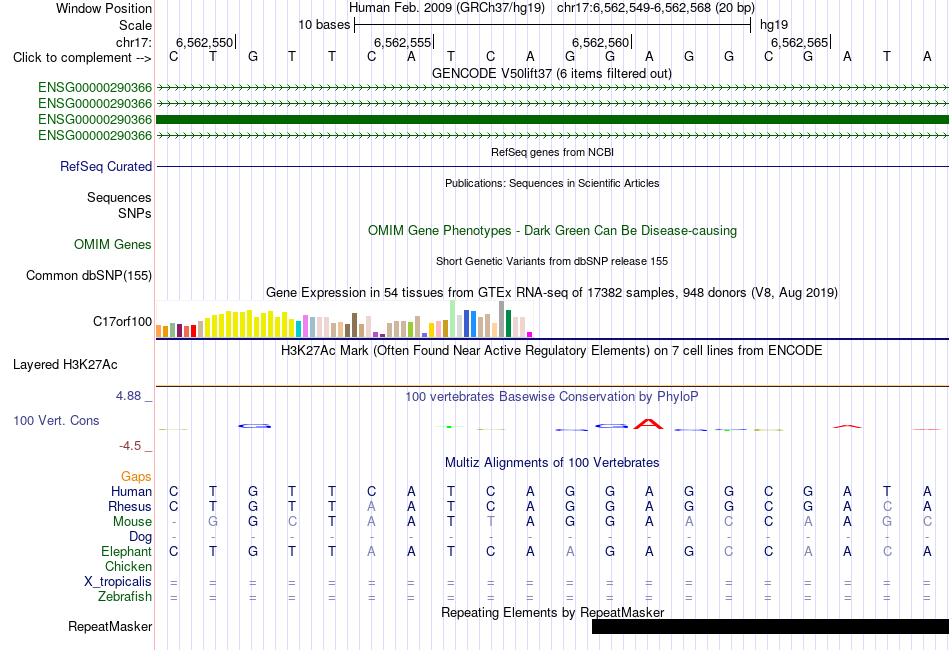Screen dimensions: 950x650
Task: Click the RepeatMasker track label
Action: 110,626
